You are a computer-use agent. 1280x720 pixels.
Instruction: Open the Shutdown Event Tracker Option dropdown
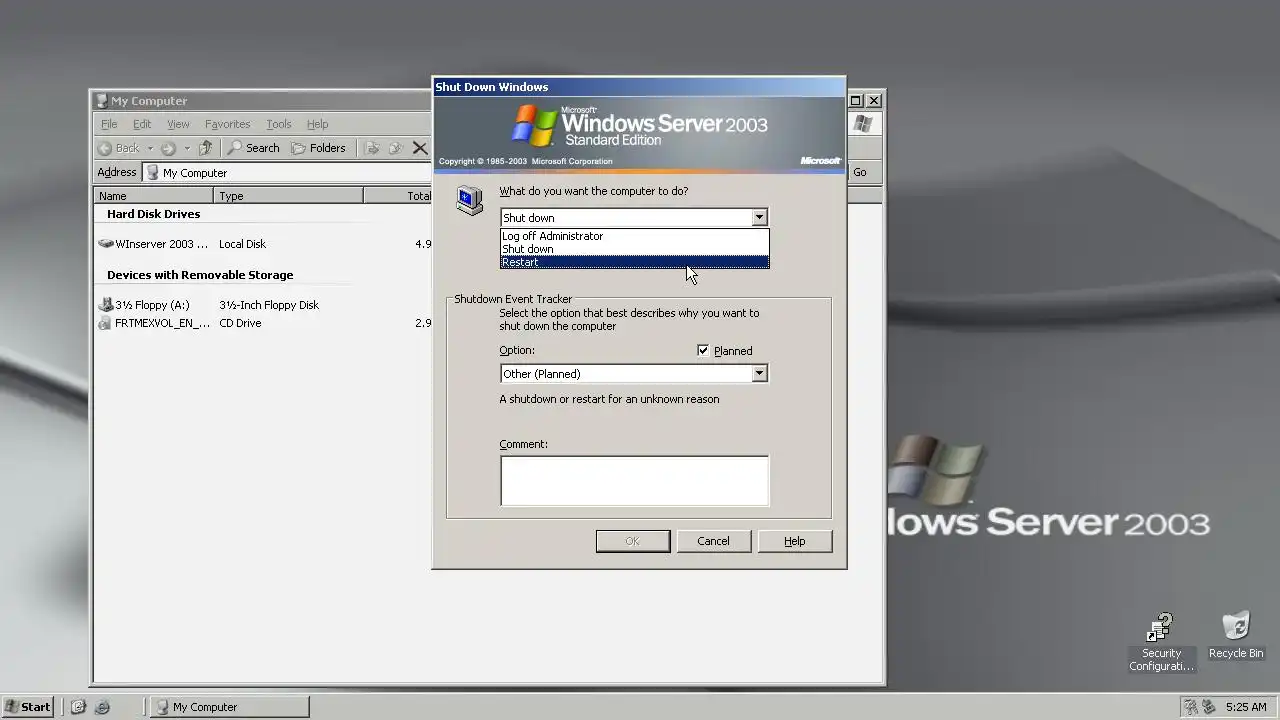[759, 374]
